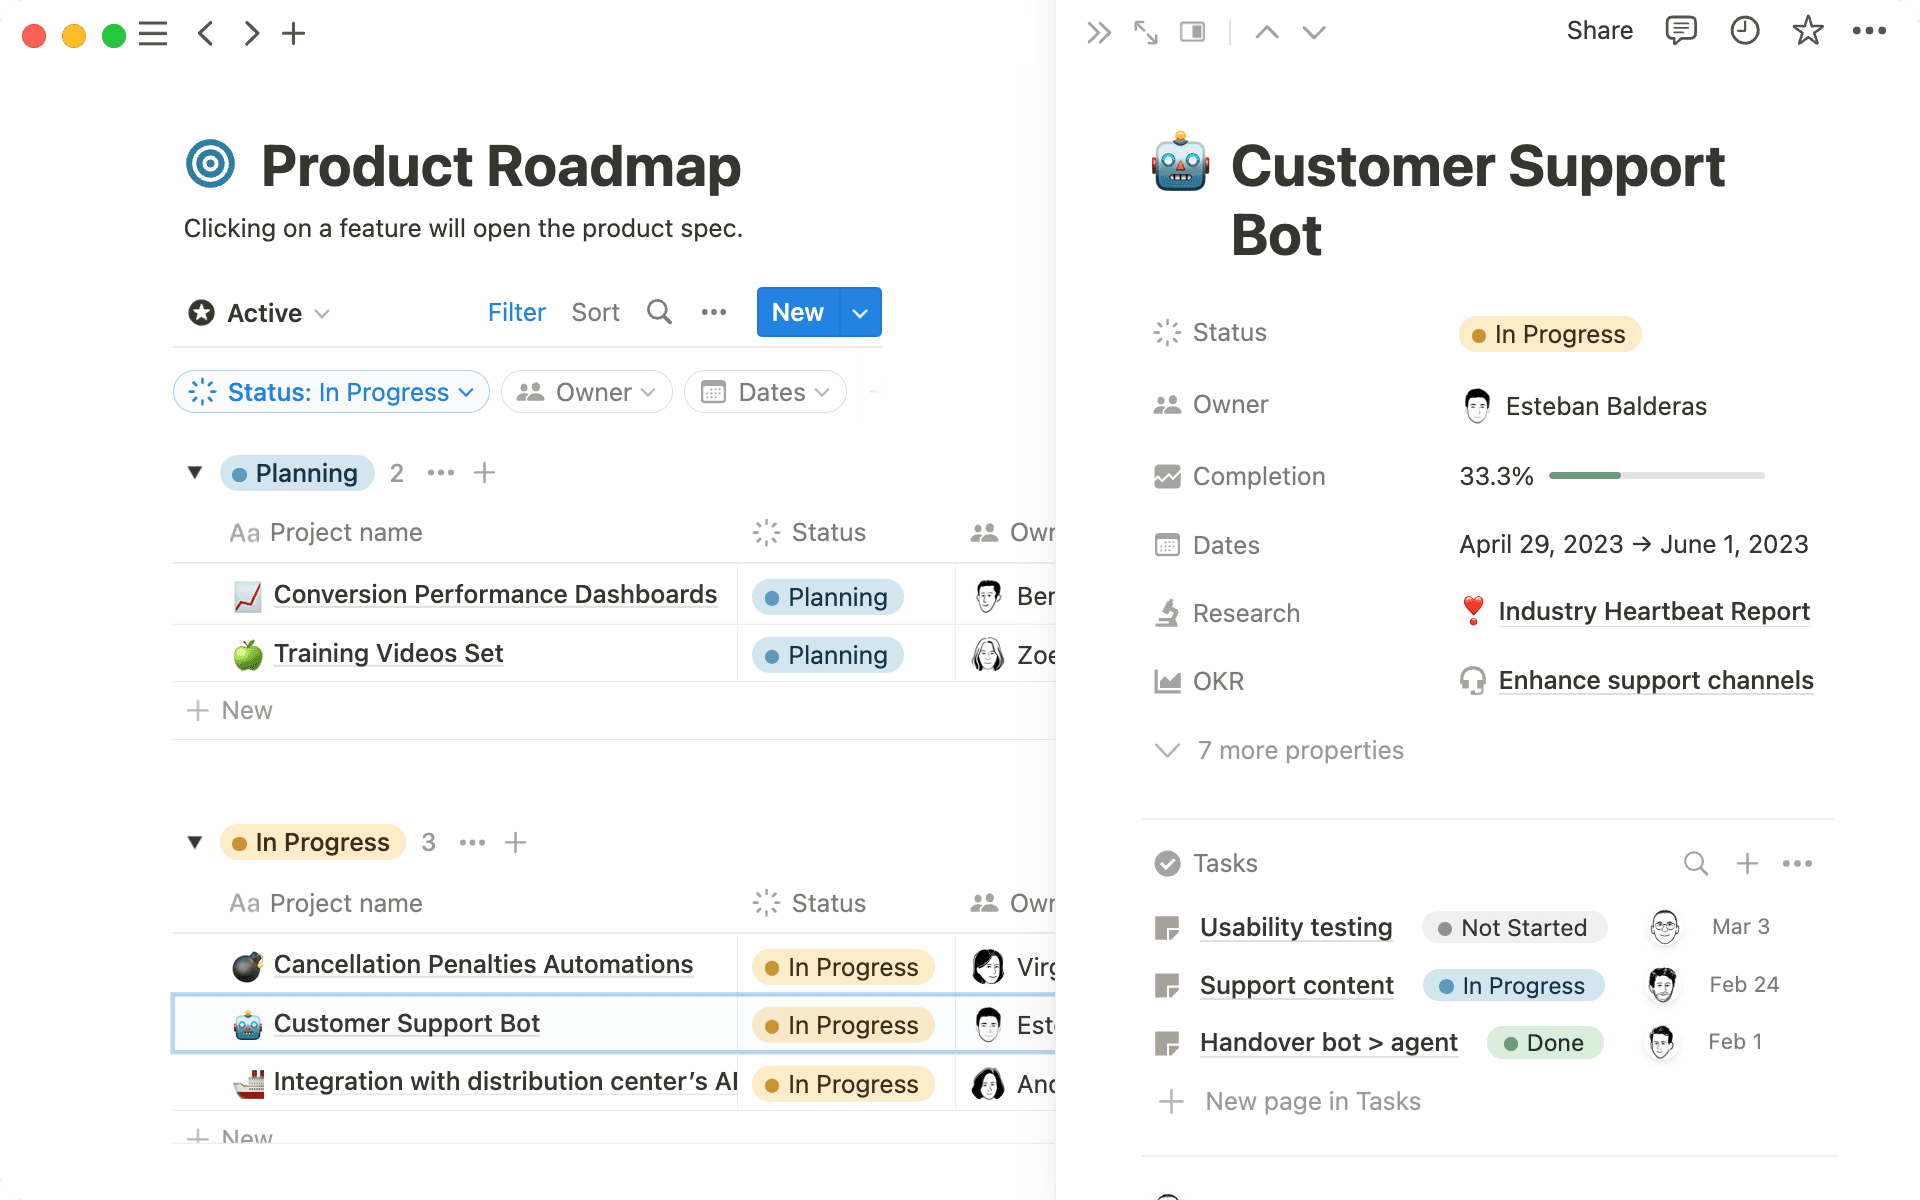Open search in the Product Roadmap toolbar
Viewport: 1920px width, 1200px height.
click(x=658, y=312)
